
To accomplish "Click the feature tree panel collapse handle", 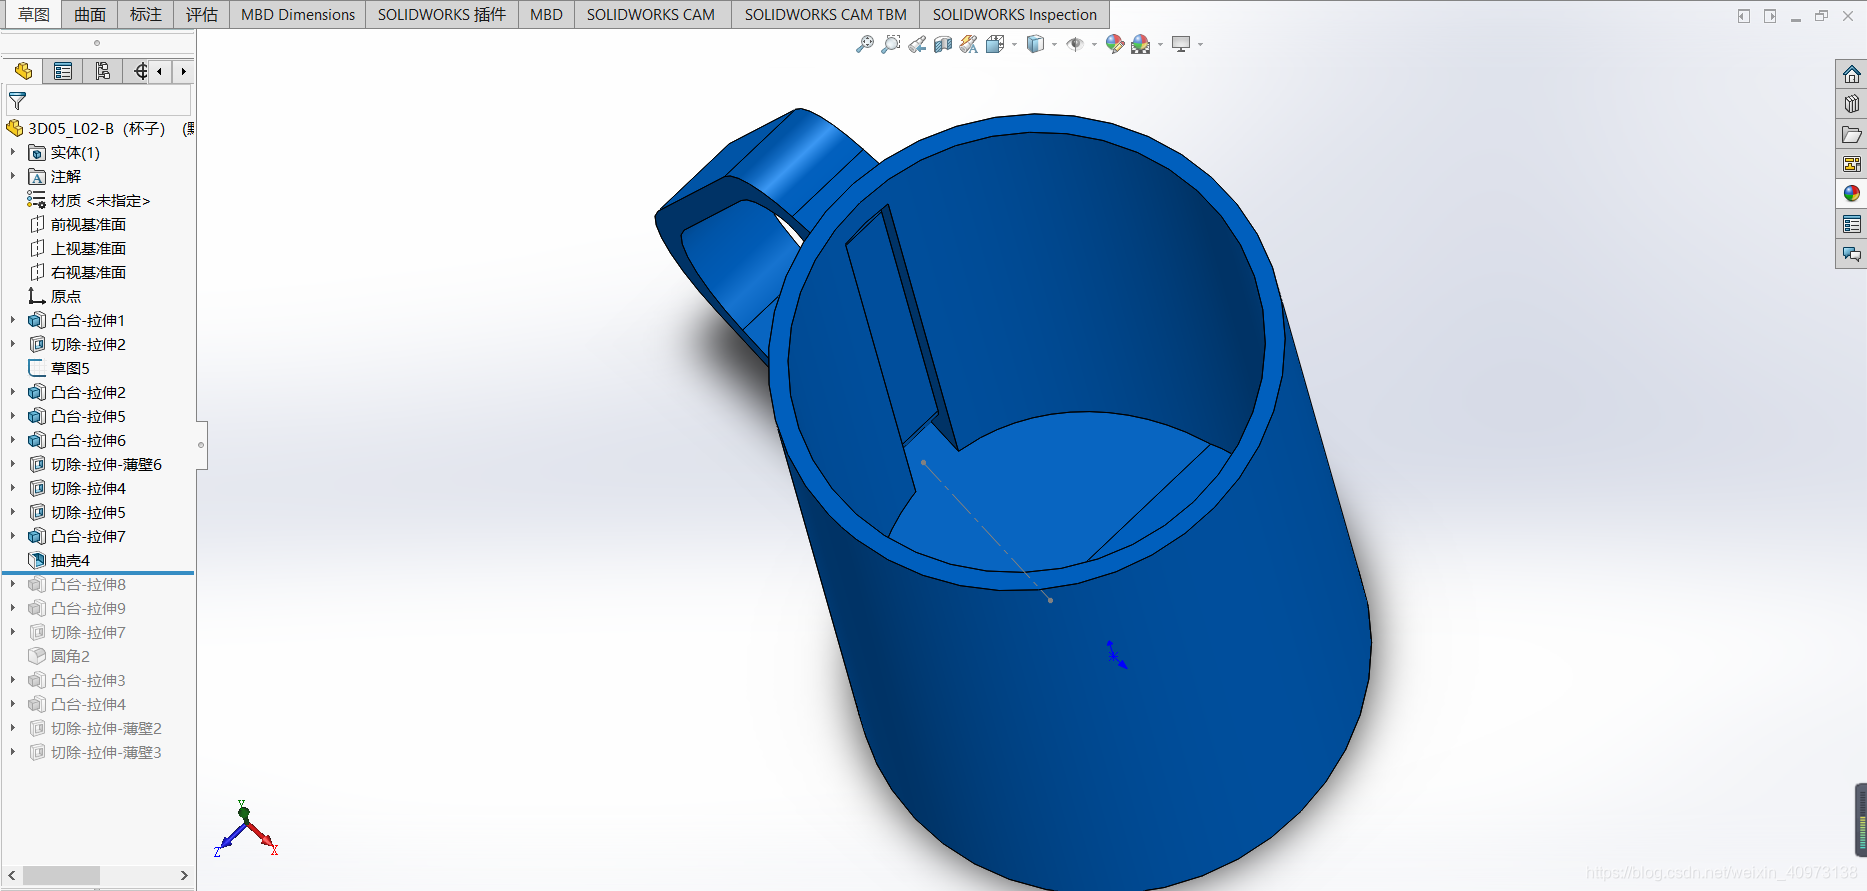I will point(201,445).
